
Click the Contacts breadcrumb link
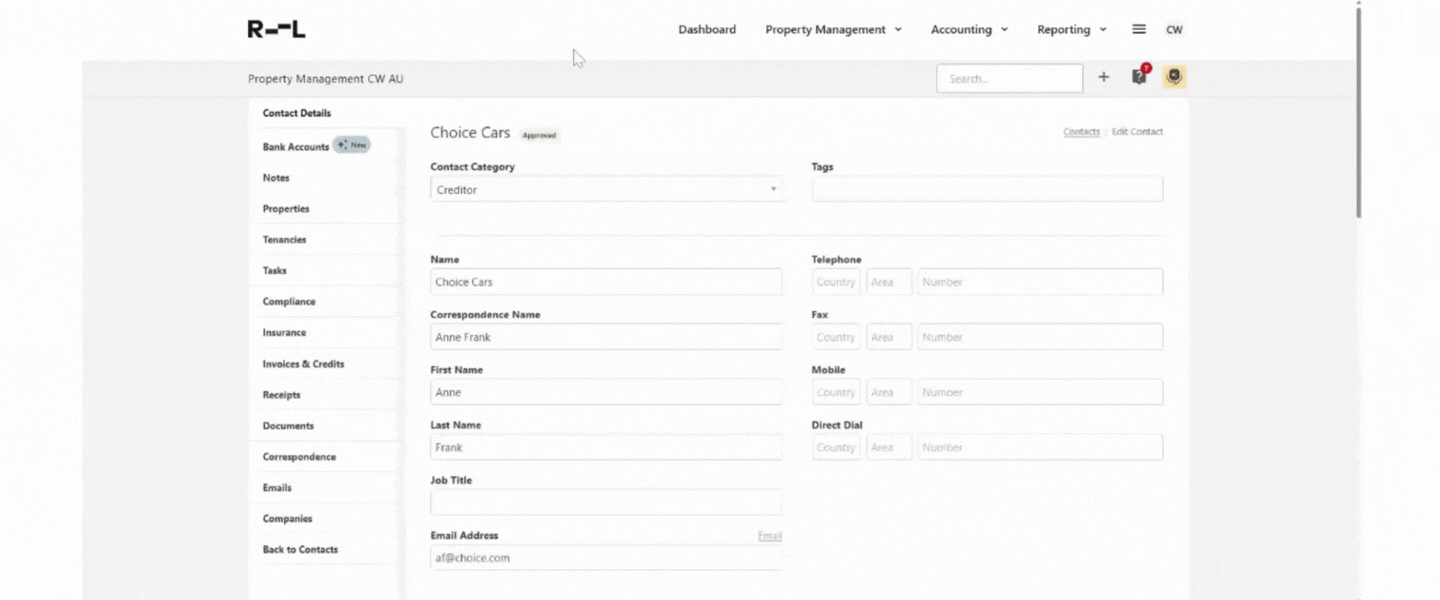(1081, 132)
